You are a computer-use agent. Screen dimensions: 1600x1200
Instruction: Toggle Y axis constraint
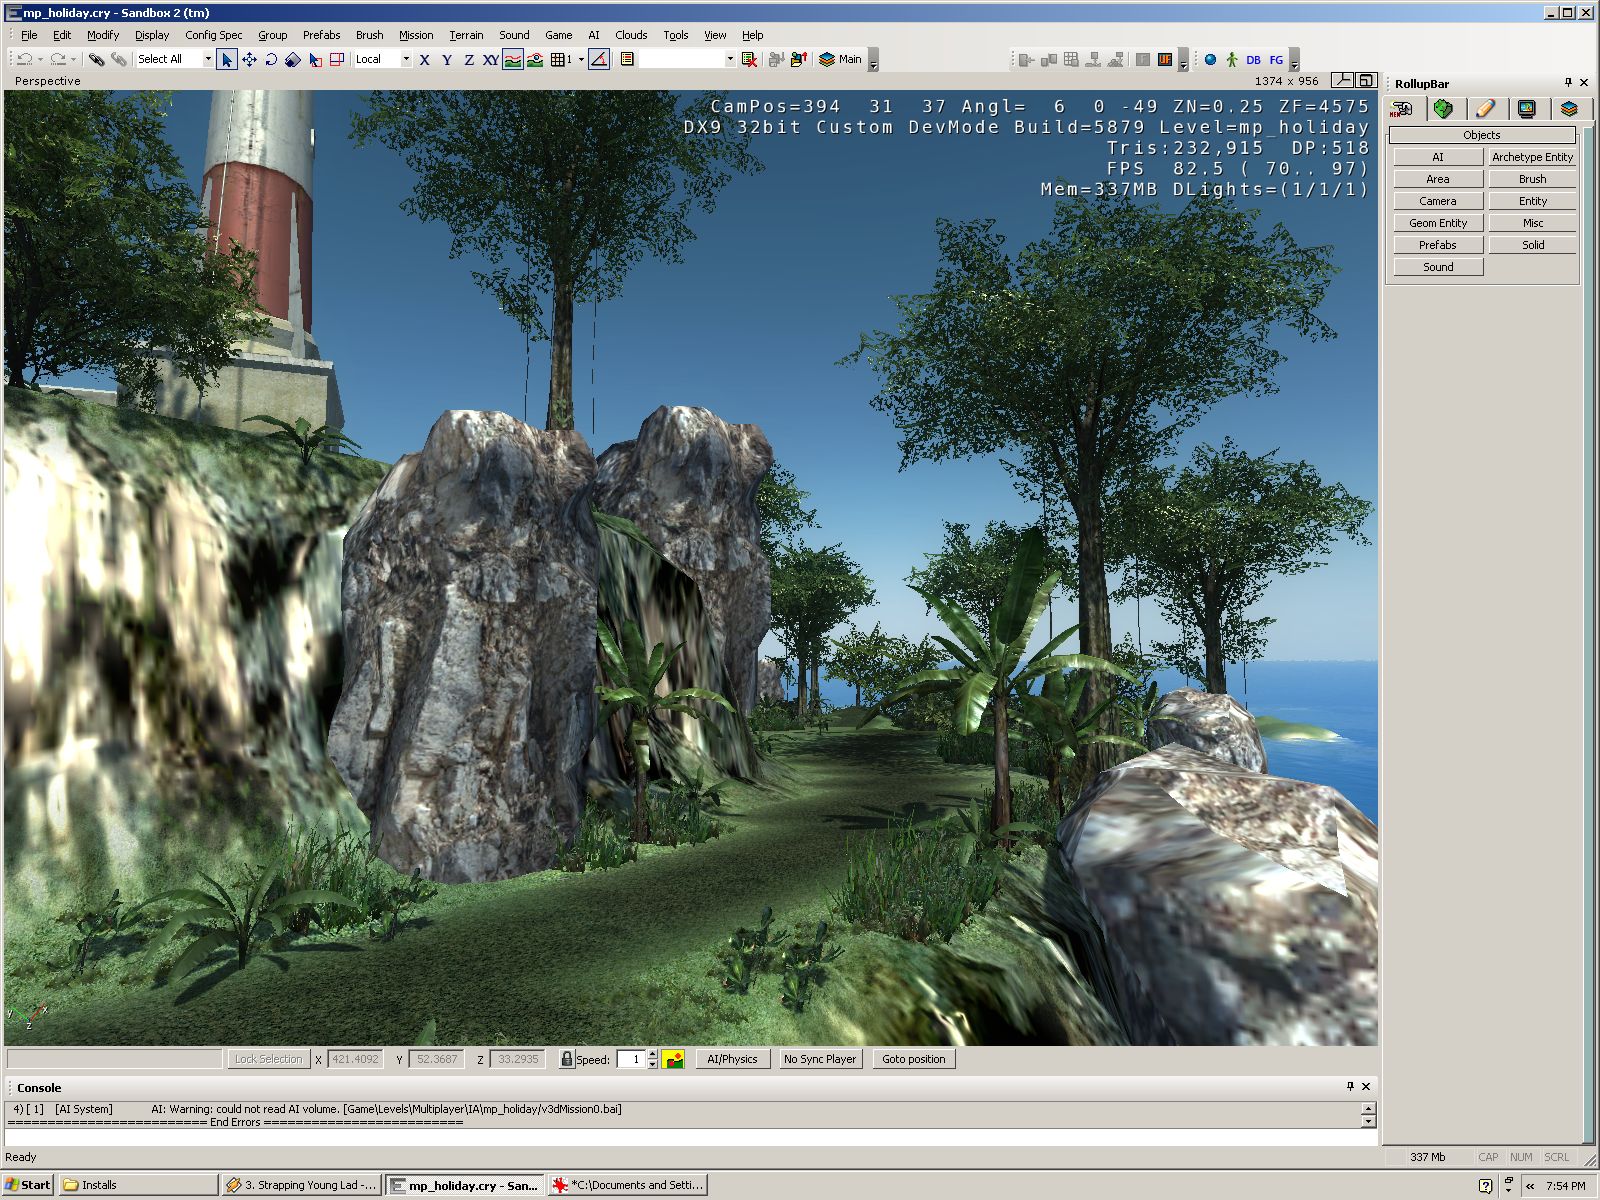pos(447,60)
